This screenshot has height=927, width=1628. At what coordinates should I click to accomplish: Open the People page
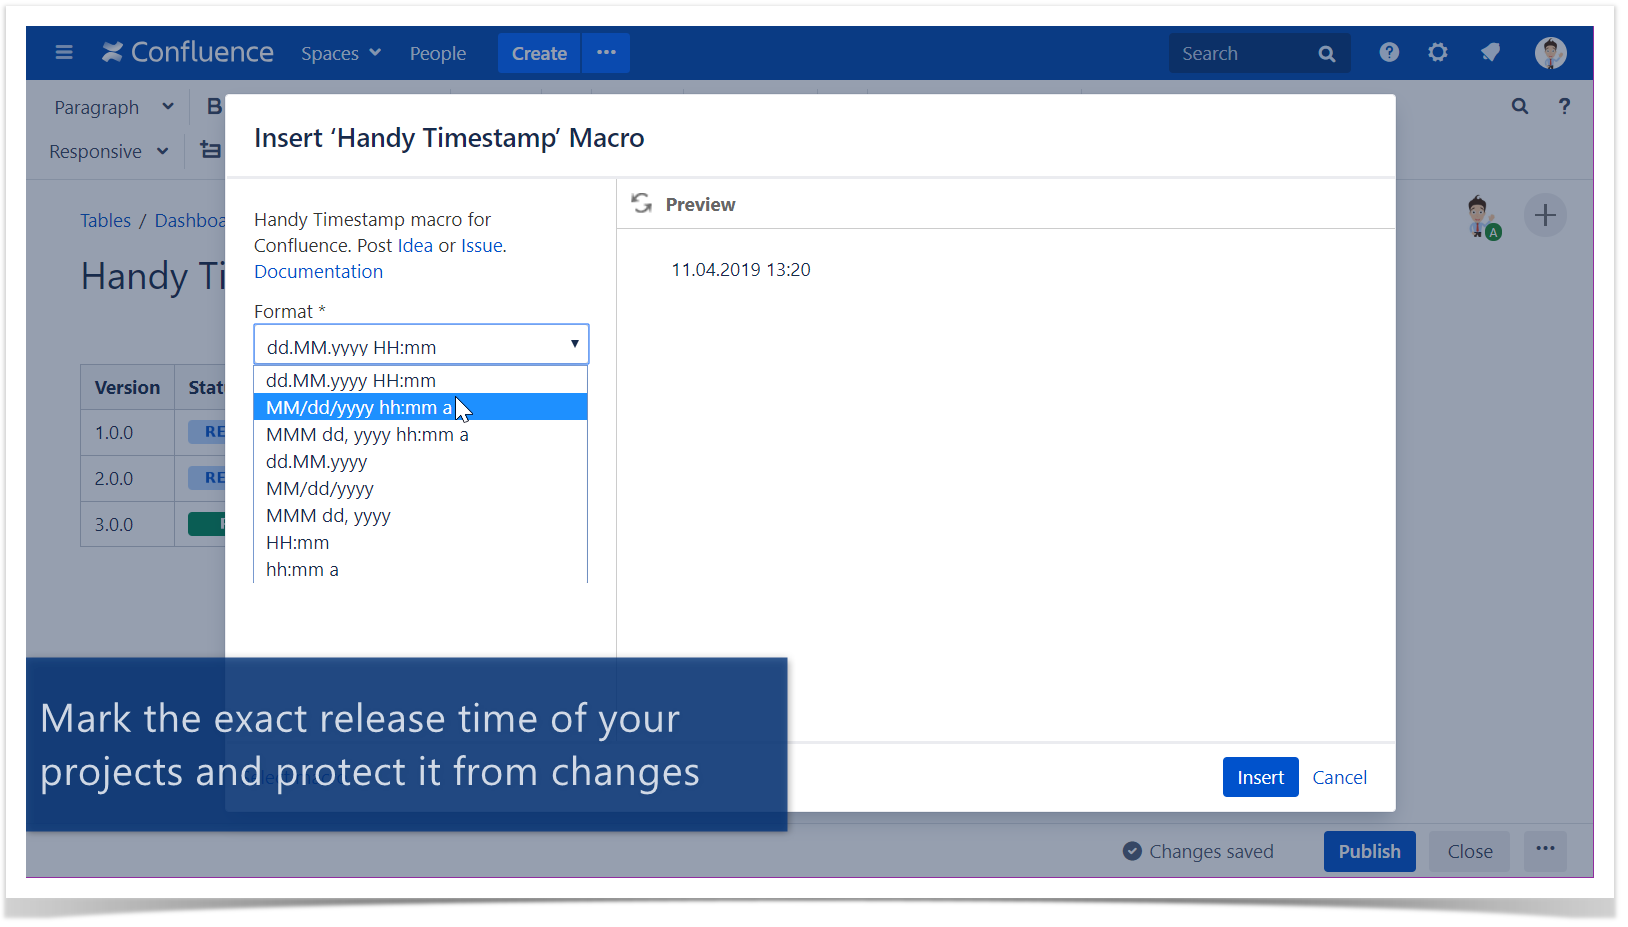pyautogui.click(x=438, y=53)
